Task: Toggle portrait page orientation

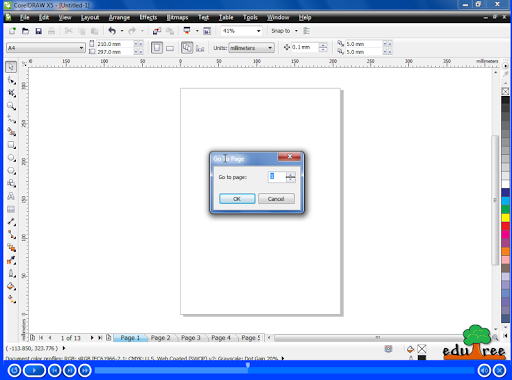Action: pyautogui.click(x=157, y=48)
